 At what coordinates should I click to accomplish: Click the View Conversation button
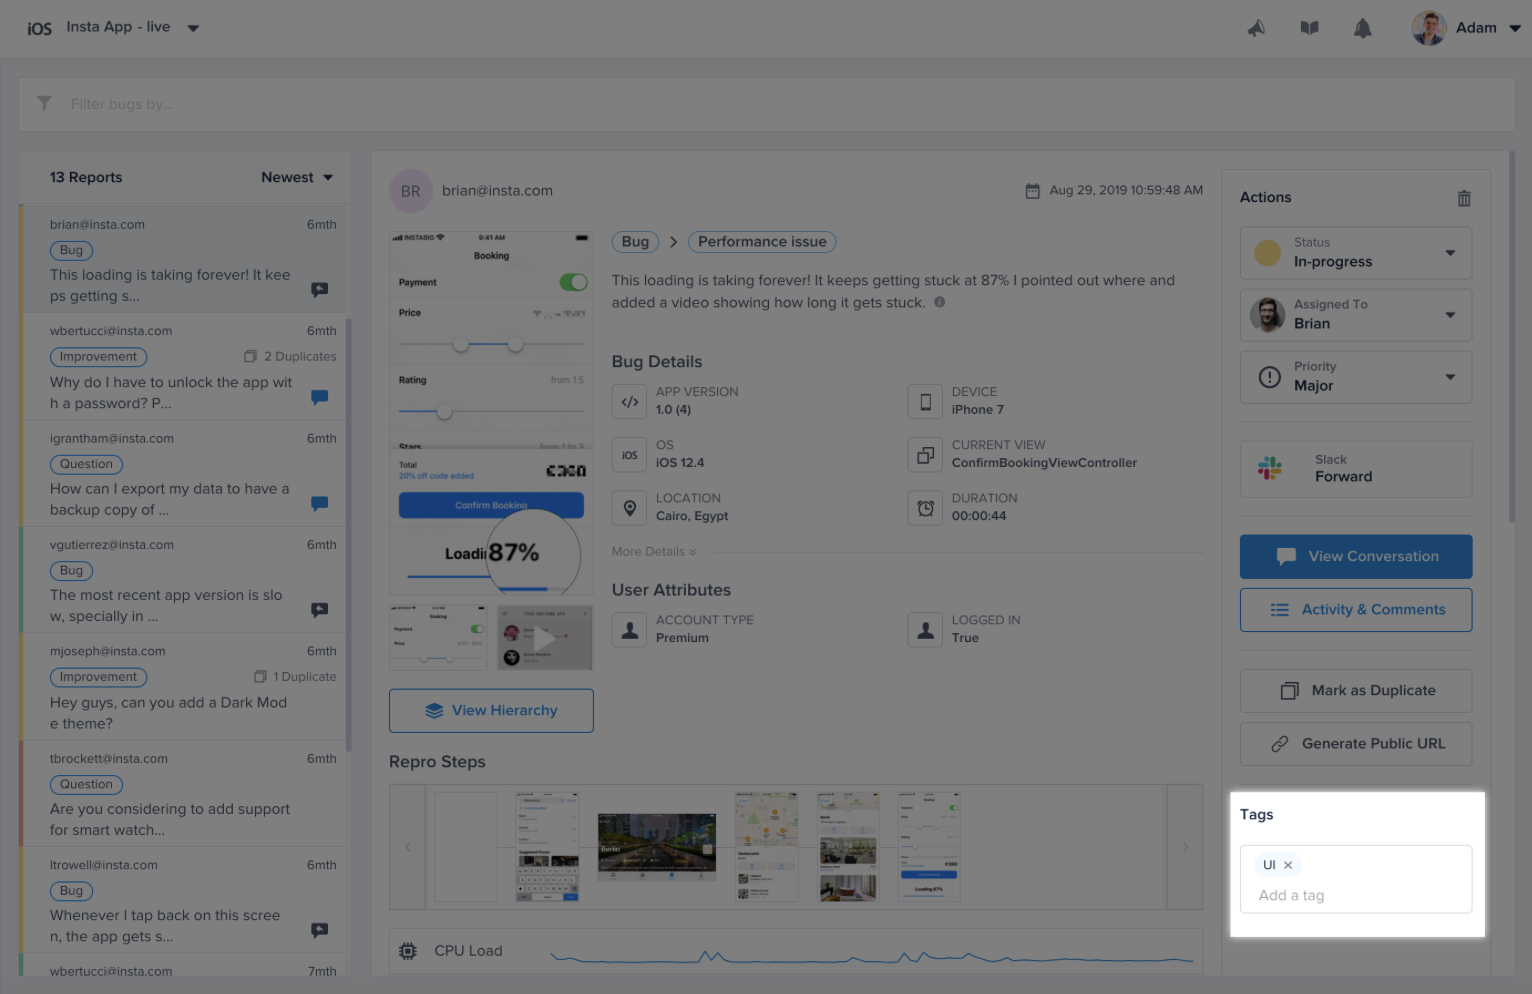1355,557
